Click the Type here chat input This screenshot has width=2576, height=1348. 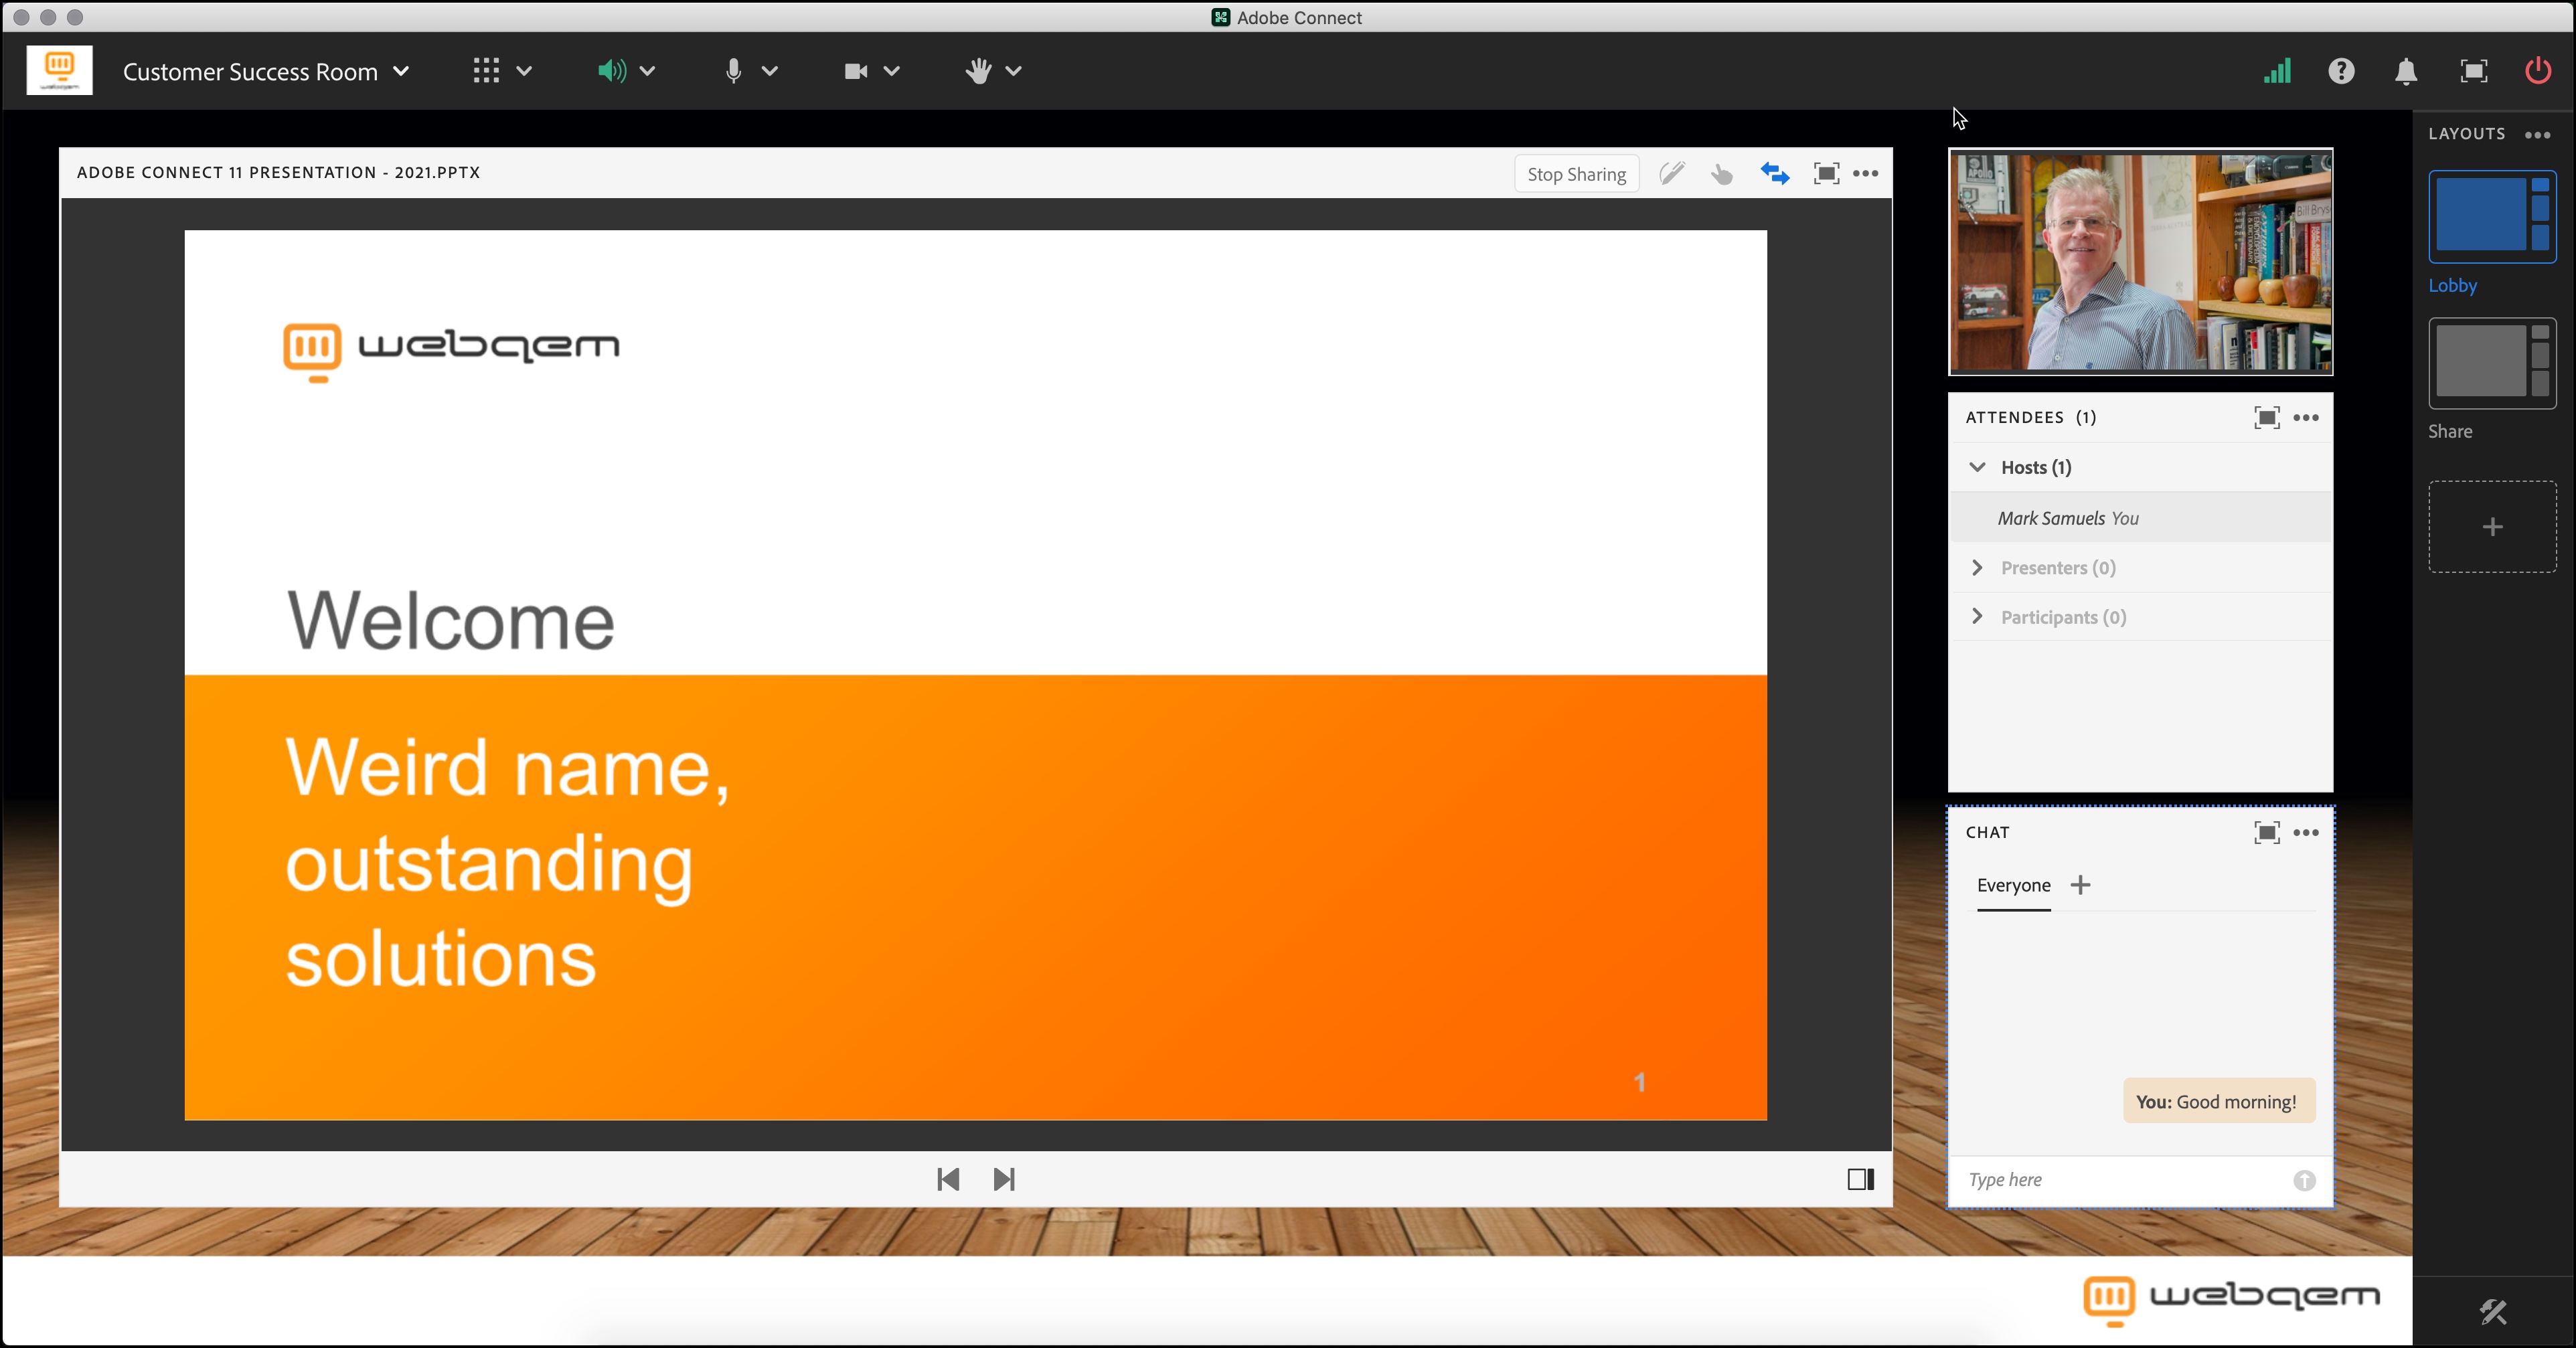2120,1180
